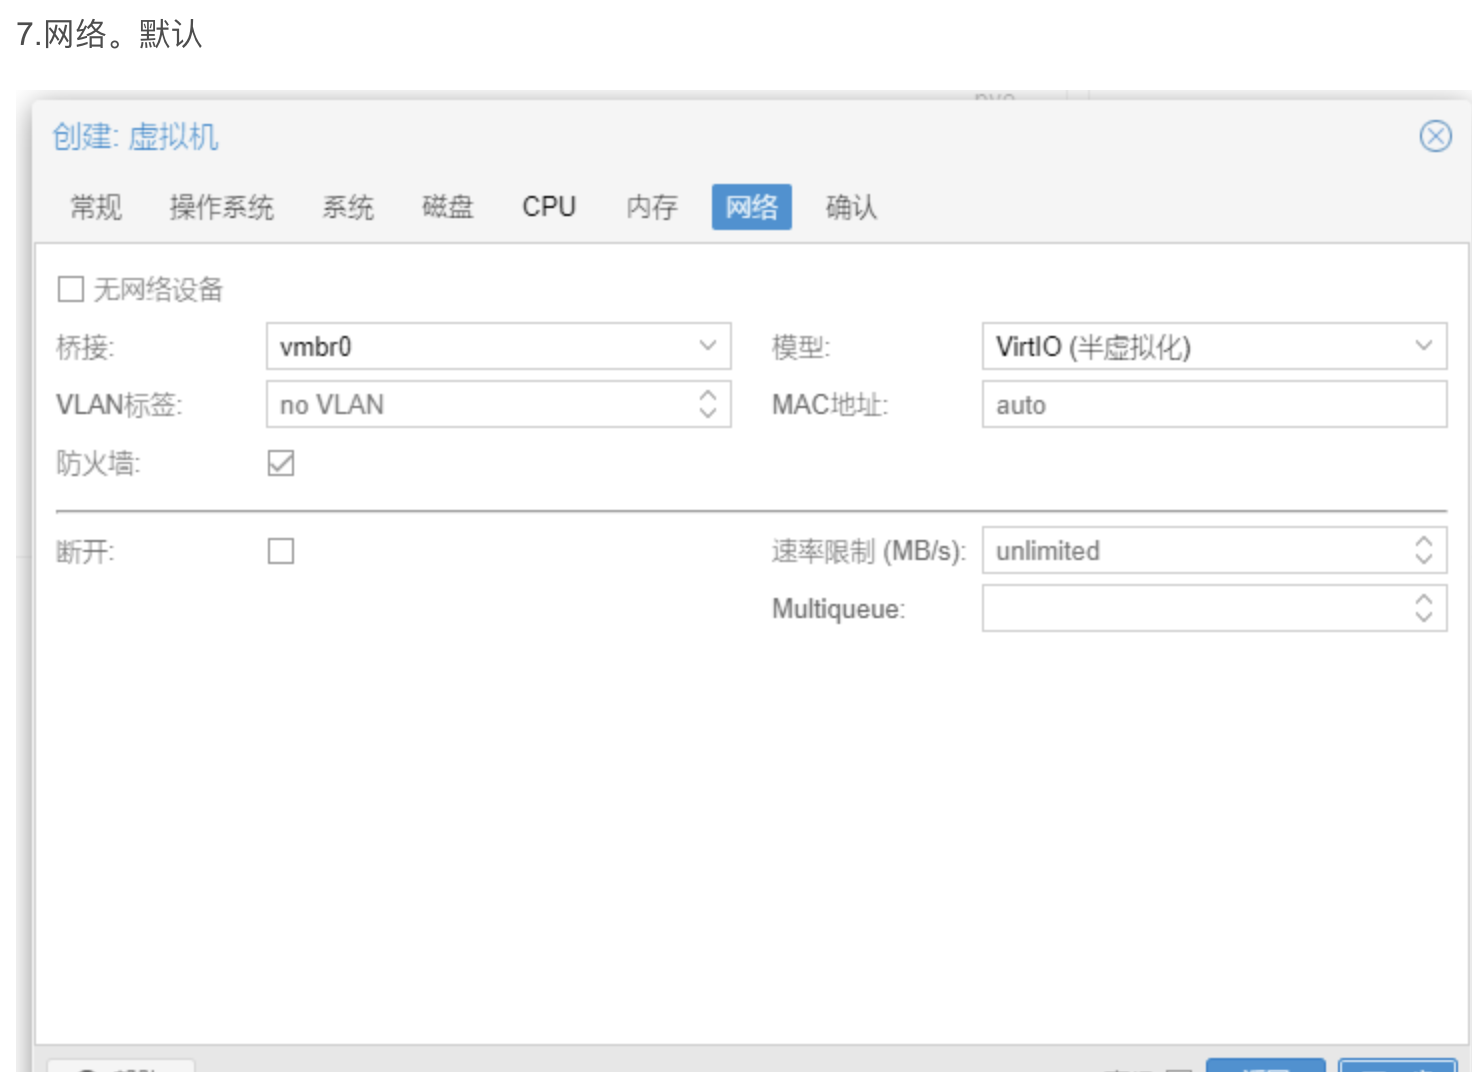Expand the 桥接 vmbr0 dropdown arrow
The image size is (1472, 1072).
point(708,346)
